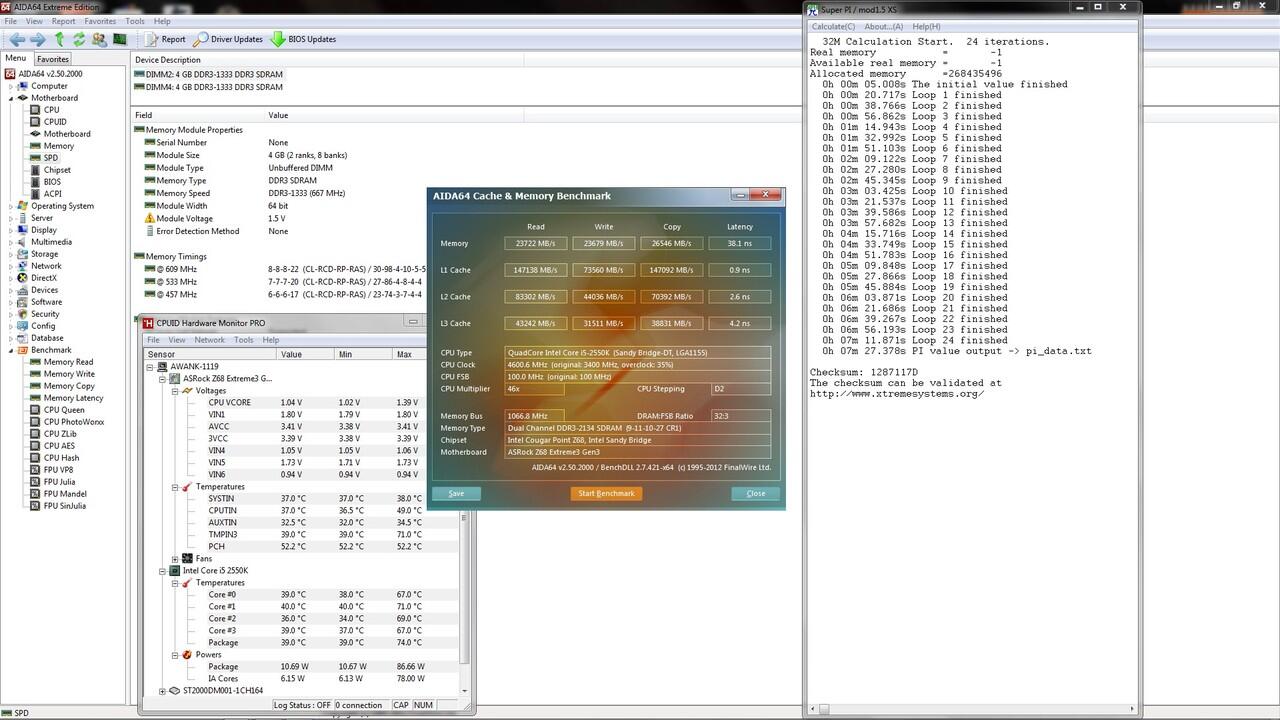
Task: Select DIMM4 4 GB DDR3-1333 device row
Action: 209,87
